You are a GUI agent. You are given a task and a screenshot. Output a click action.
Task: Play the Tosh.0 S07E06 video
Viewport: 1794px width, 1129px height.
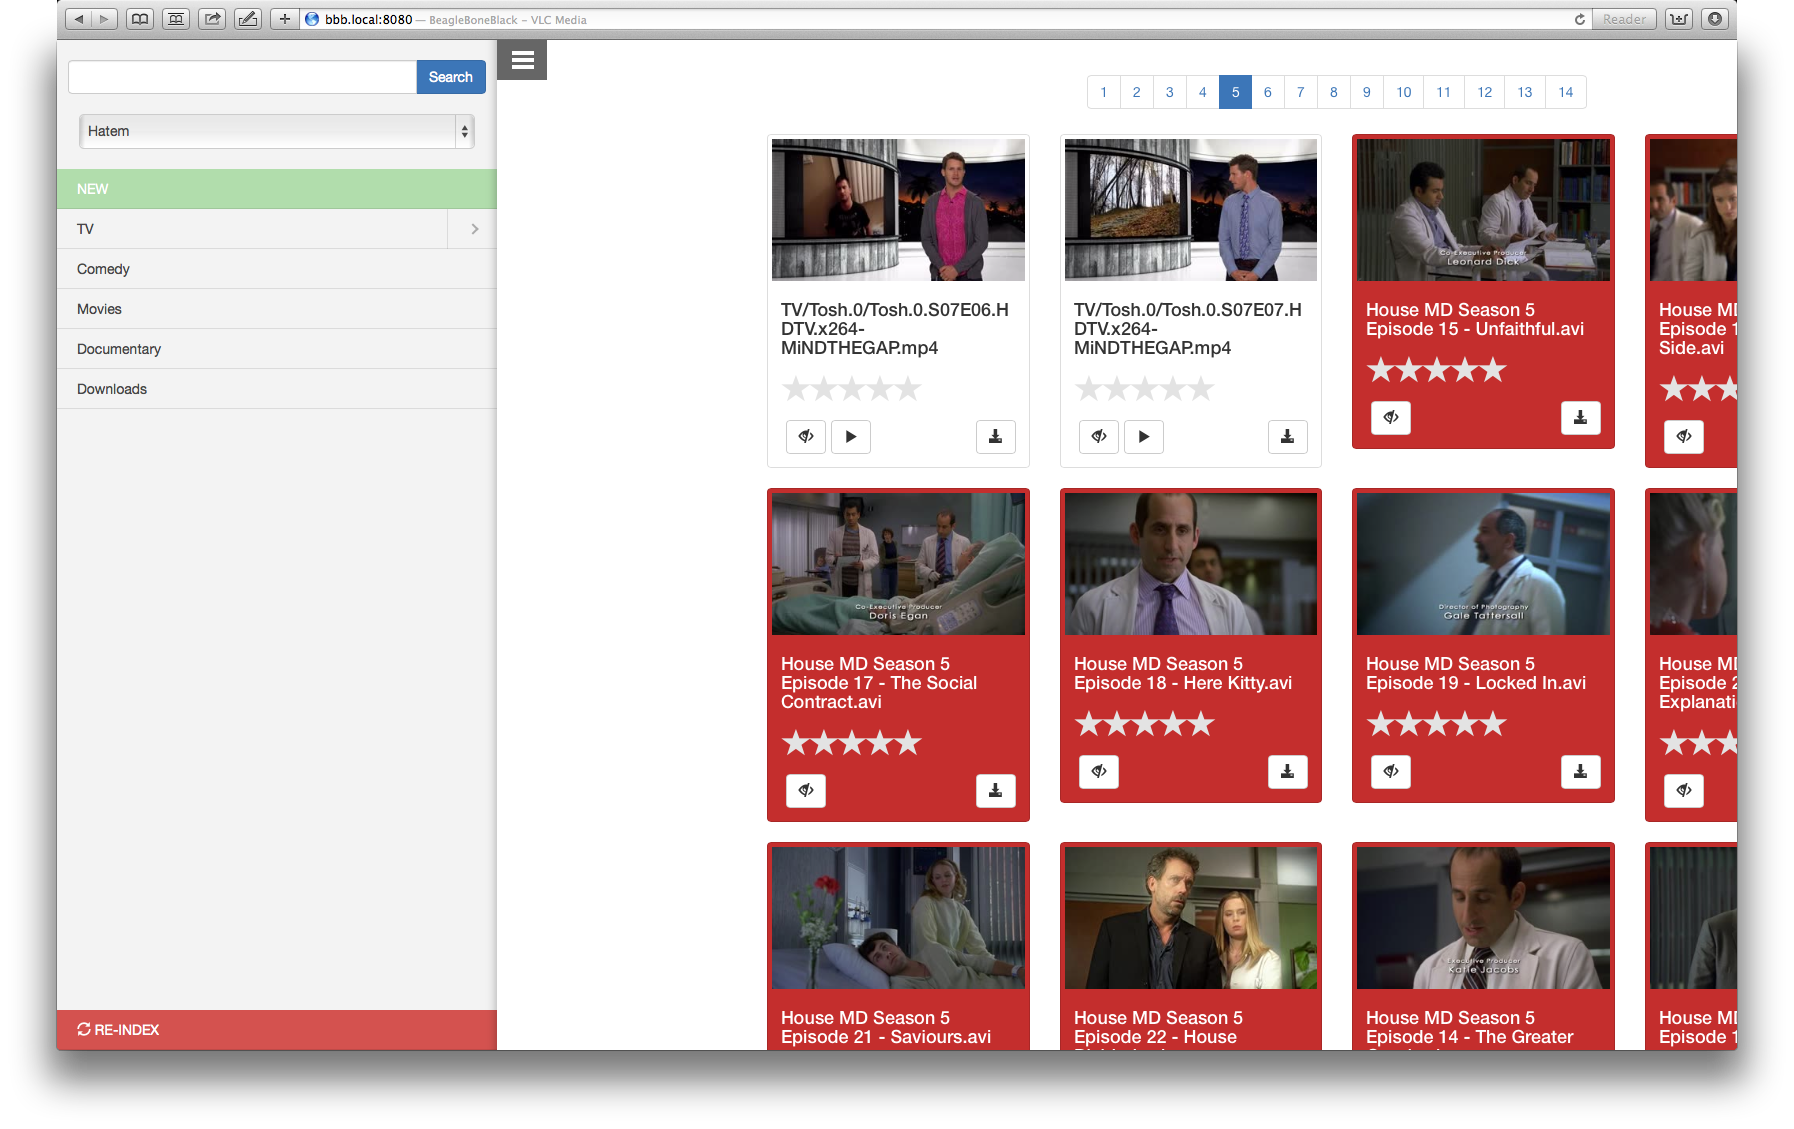[x=851, y=437]
